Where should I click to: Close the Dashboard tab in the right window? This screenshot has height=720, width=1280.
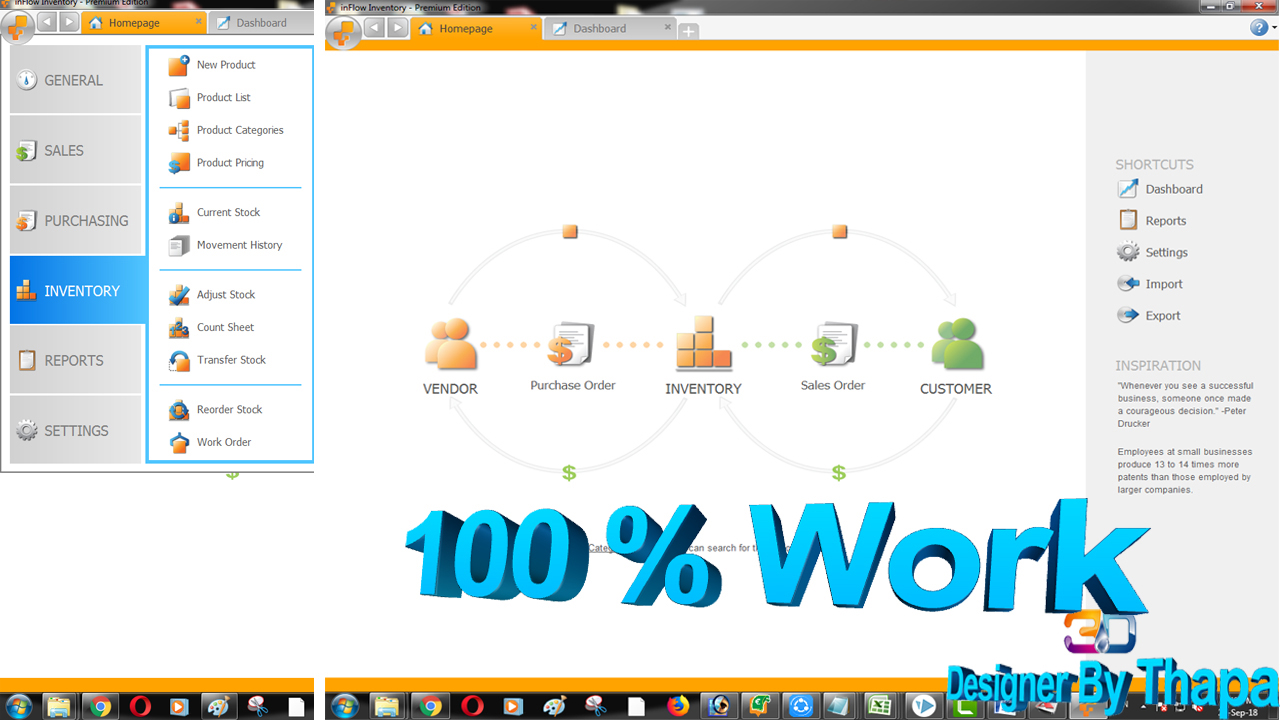pos(669,27)
